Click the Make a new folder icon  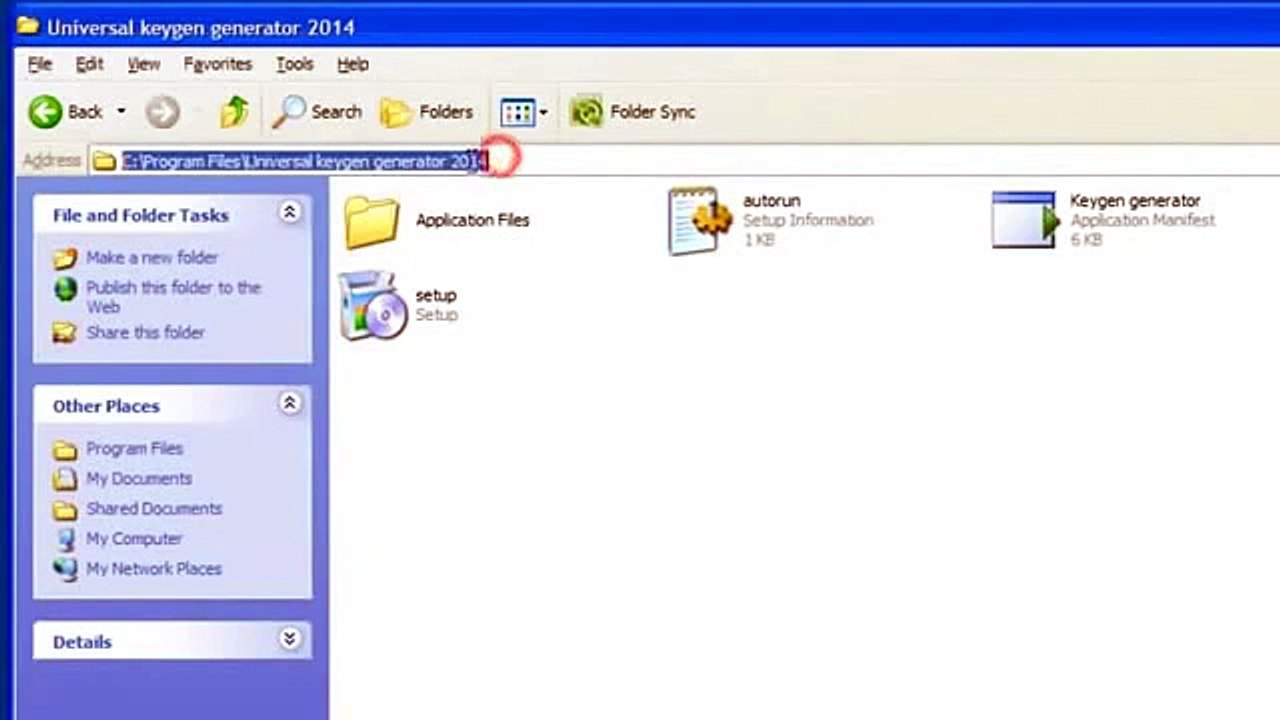pyautogui.click(x=65, y=259)
